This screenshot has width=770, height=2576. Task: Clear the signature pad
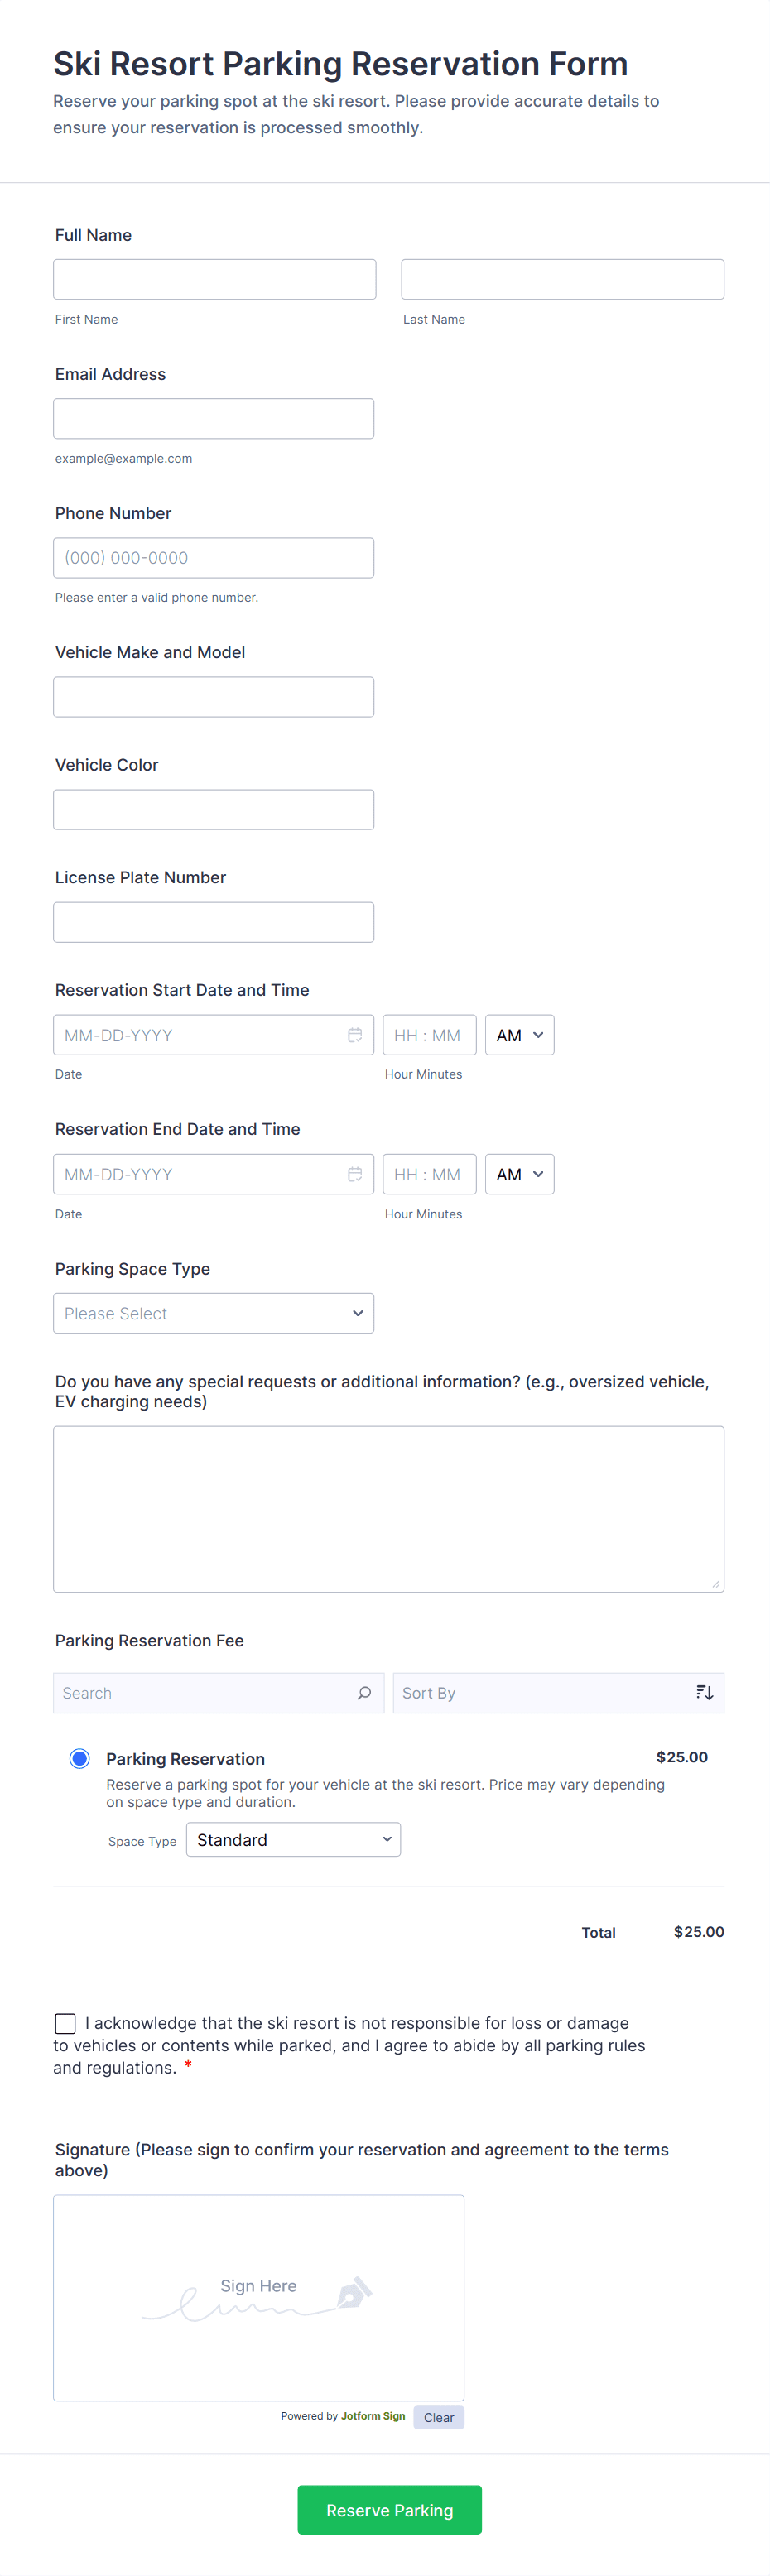[438, 2417]
